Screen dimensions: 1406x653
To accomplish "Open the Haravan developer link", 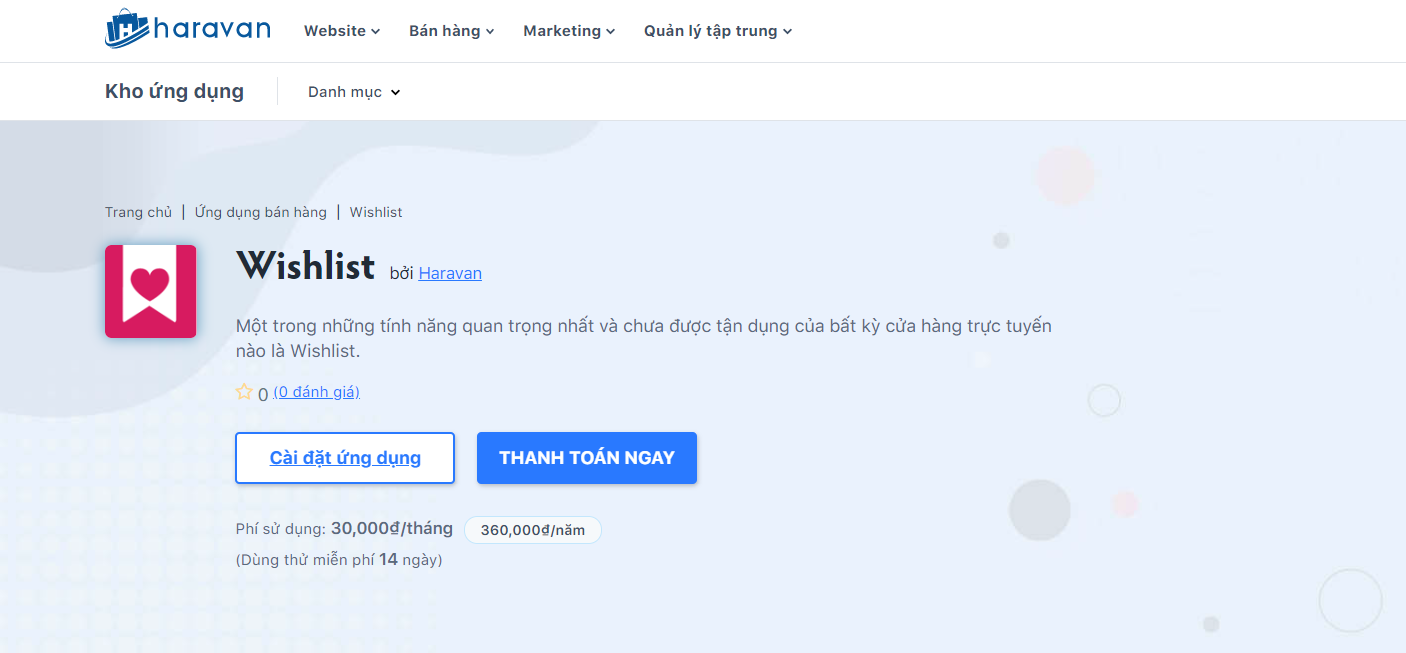I will coord(450,273).
